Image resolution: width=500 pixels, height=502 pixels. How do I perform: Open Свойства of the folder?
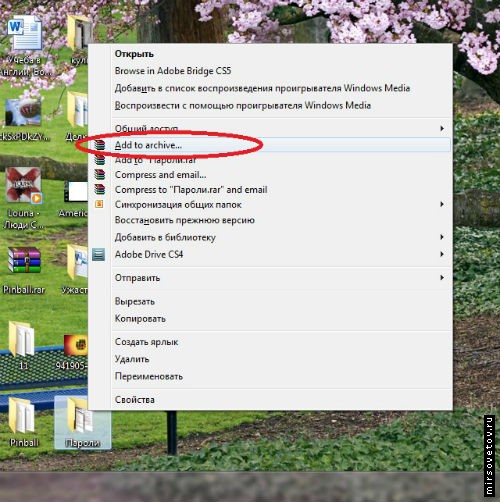point(134,400)
